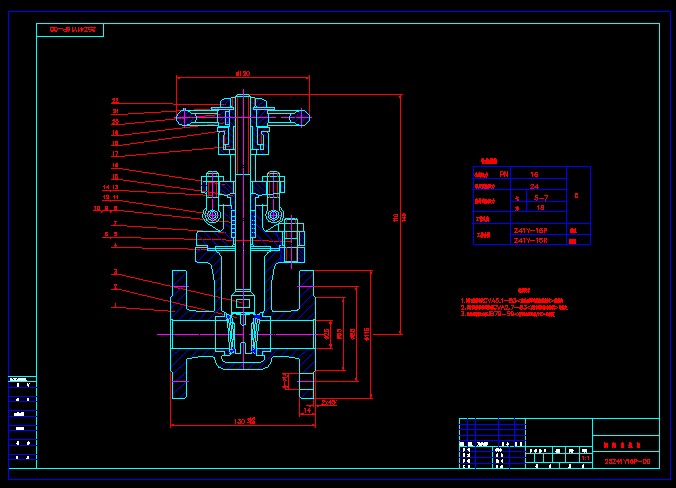Click the bonnet side bolt nut
676x488 pixels.
click(x=296, y=238)
